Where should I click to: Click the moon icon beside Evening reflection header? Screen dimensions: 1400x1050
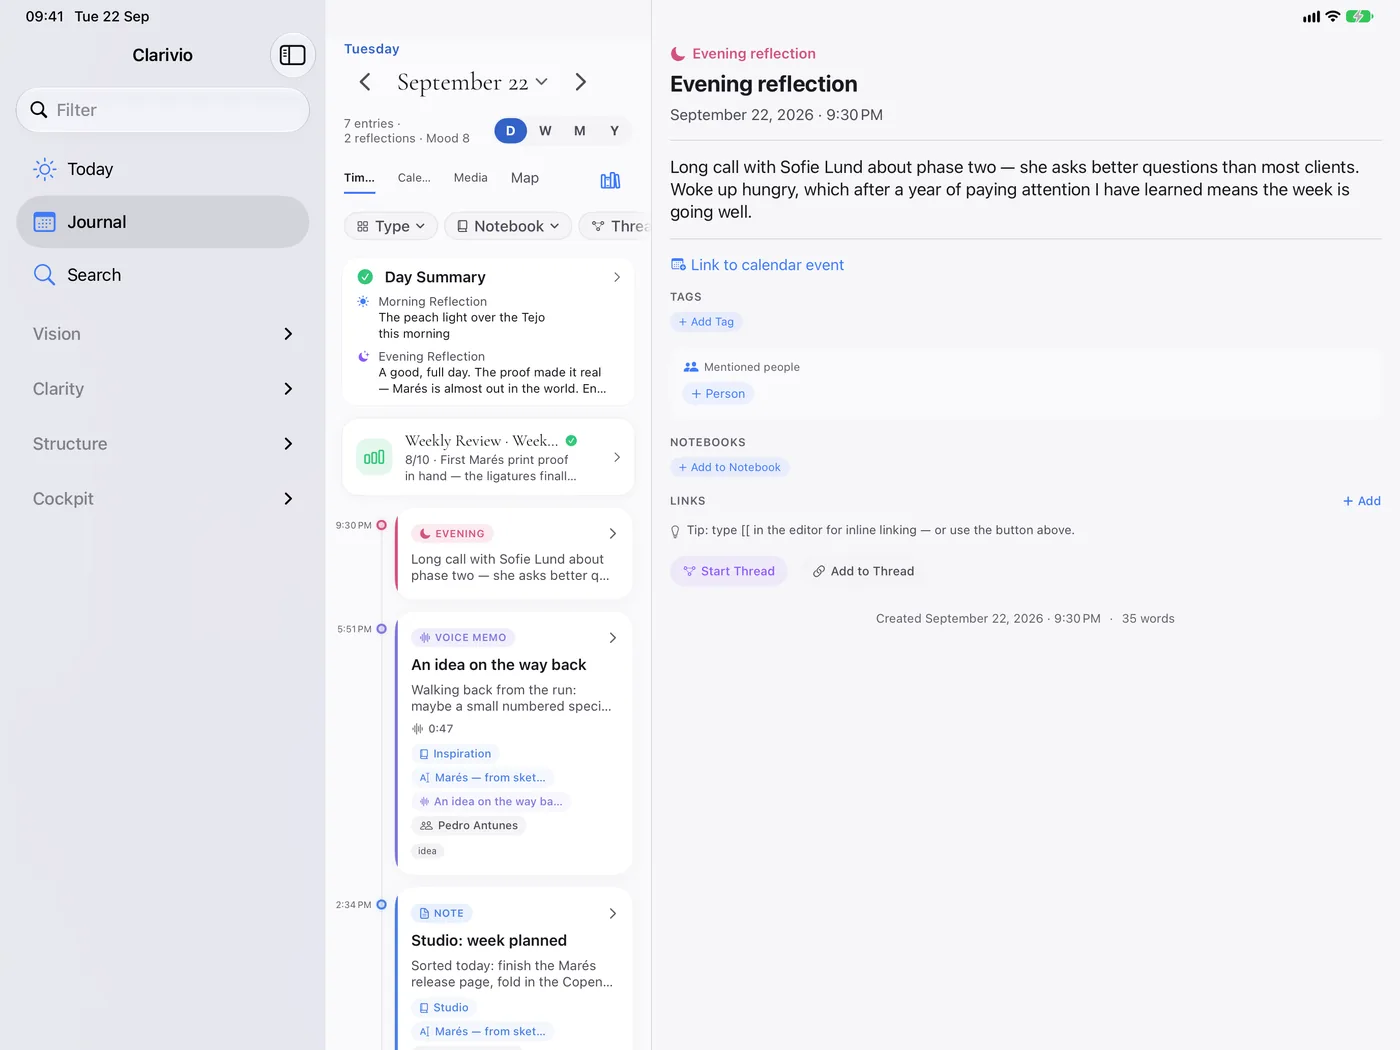tap(678, 54)
